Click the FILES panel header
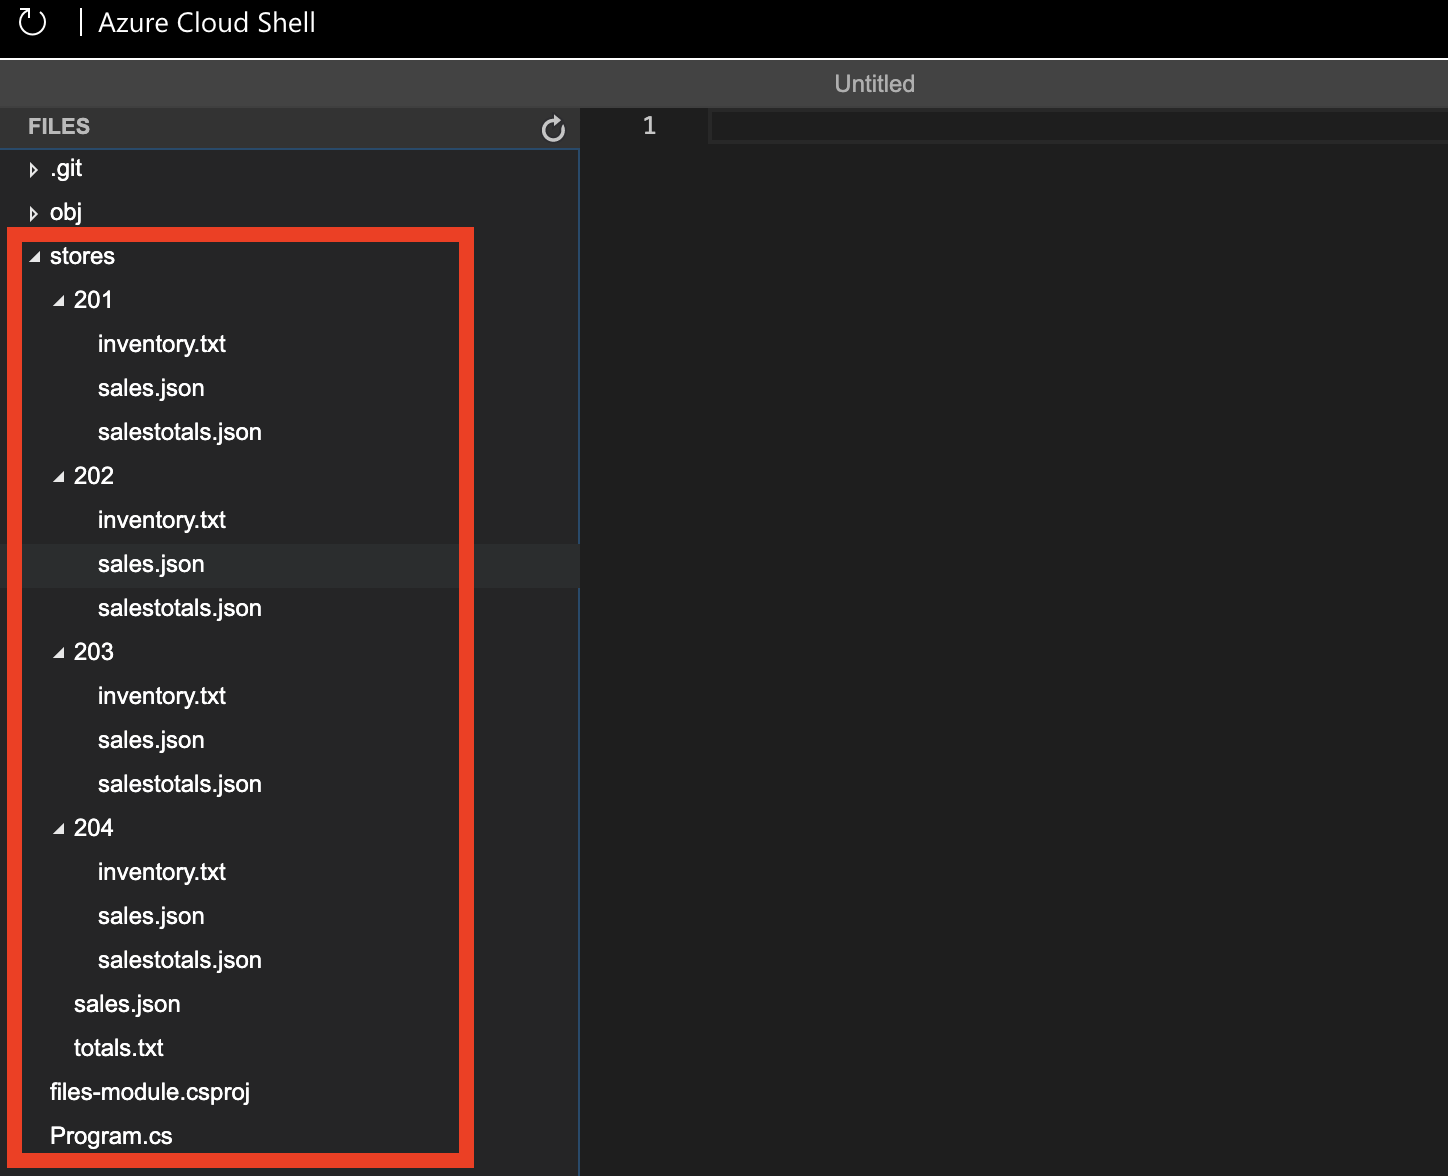The width and height of the screenshot is (1448, 1176). tap(59, 127)
